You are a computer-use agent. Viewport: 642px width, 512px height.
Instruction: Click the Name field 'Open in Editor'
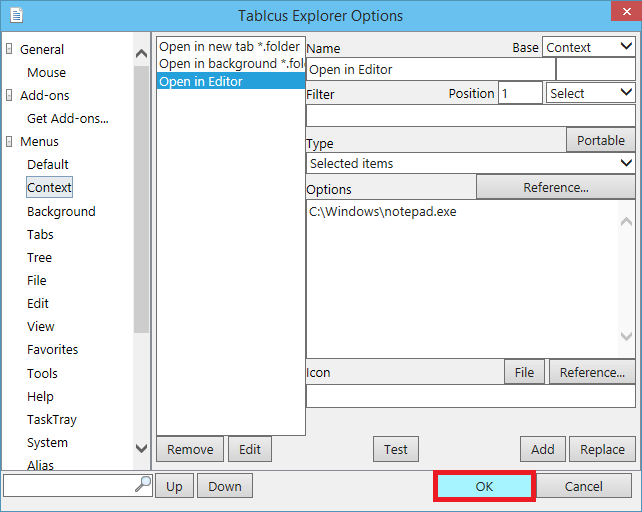430,69
